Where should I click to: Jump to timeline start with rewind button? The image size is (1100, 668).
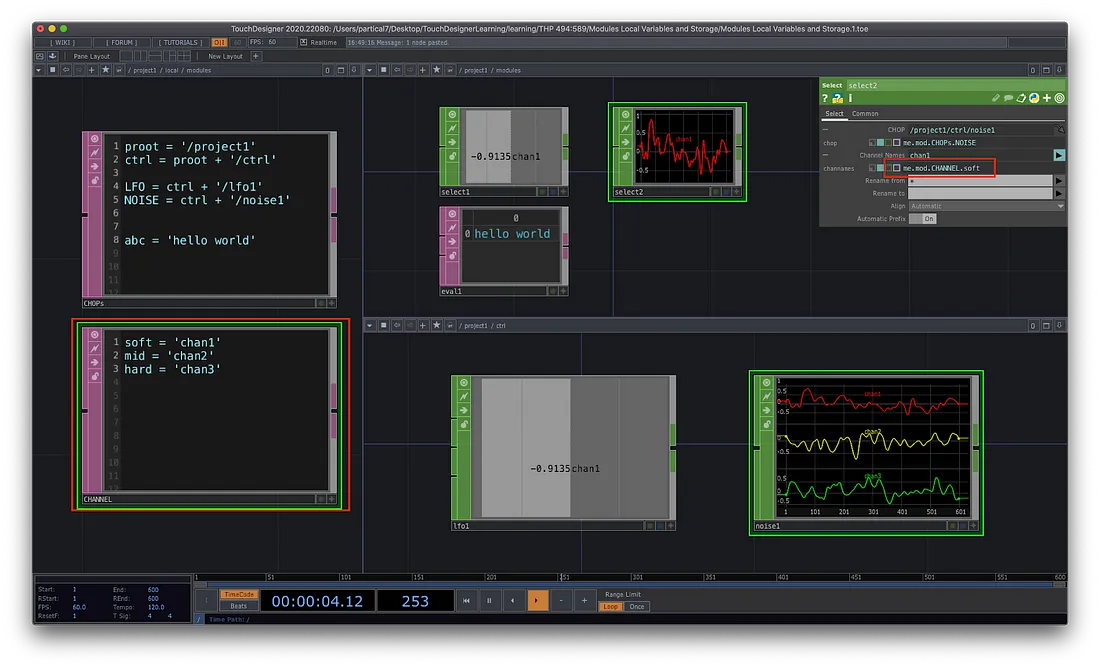pos(465,601)
